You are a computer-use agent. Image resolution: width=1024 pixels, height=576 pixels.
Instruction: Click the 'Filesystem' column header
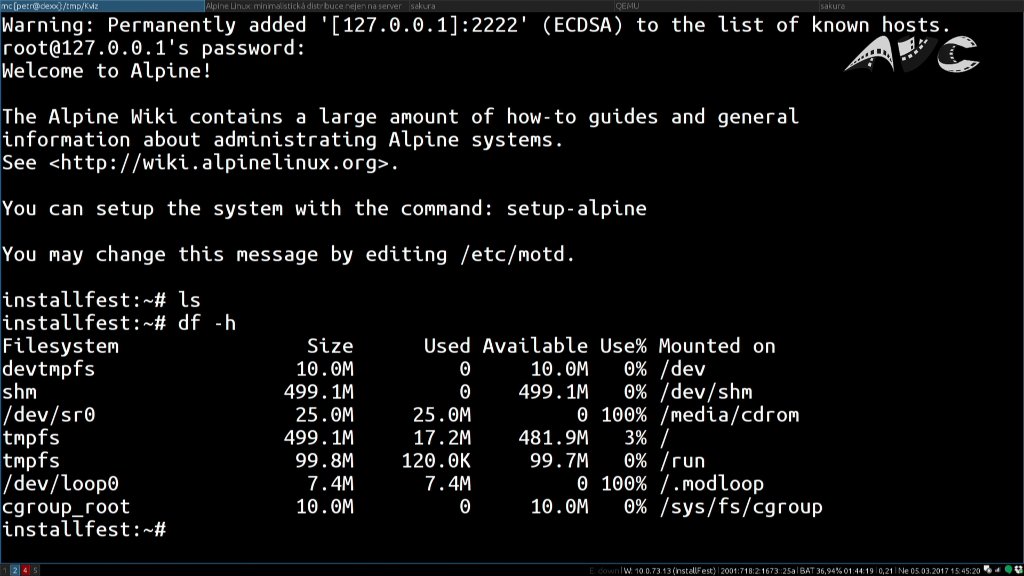tap(60, 346)
